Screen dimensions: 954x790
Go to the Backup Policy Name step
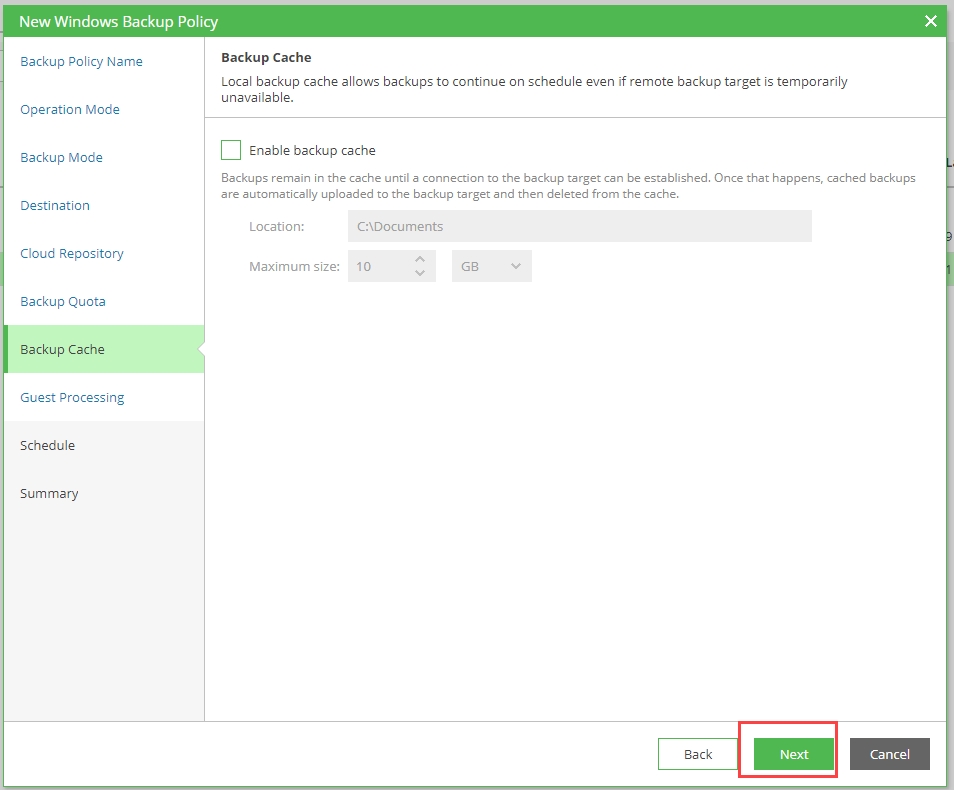[81, 61]
